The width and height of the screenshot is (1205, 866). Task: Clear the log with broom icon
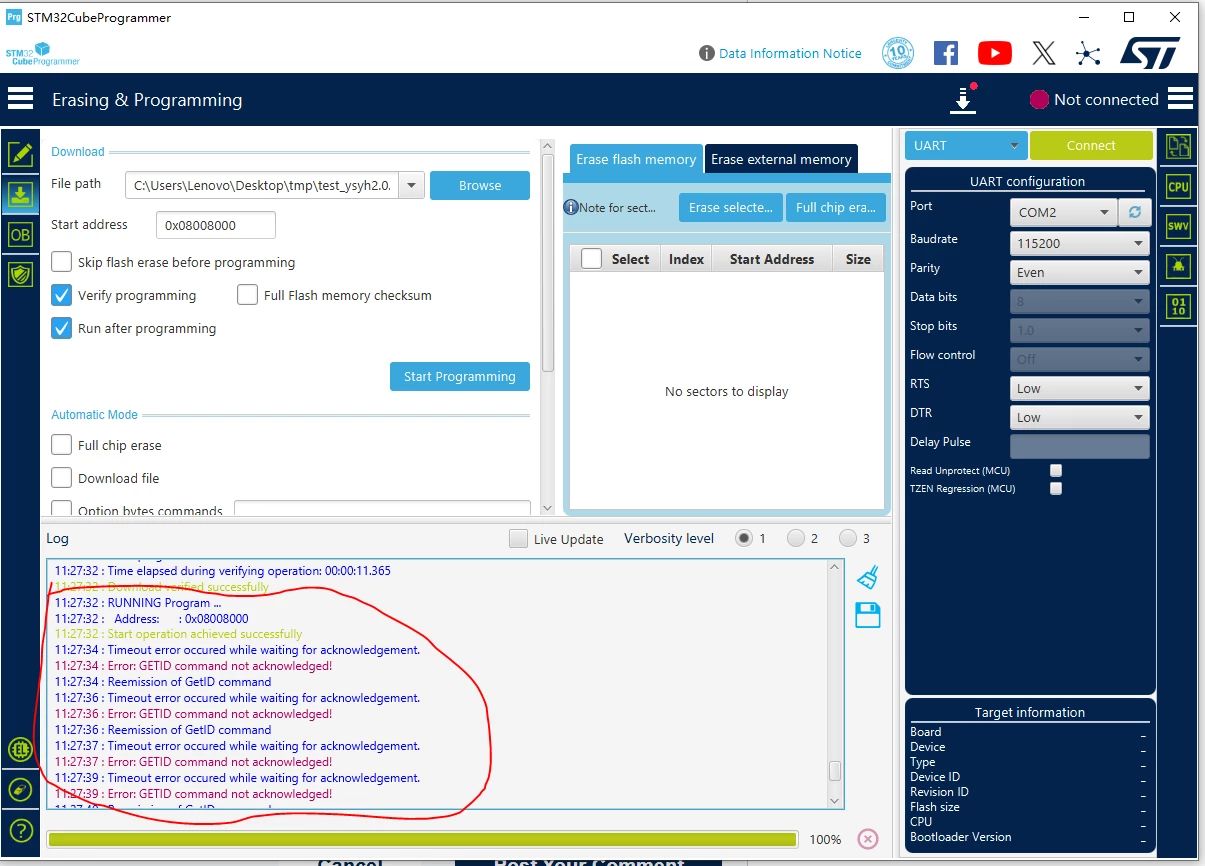868,577
